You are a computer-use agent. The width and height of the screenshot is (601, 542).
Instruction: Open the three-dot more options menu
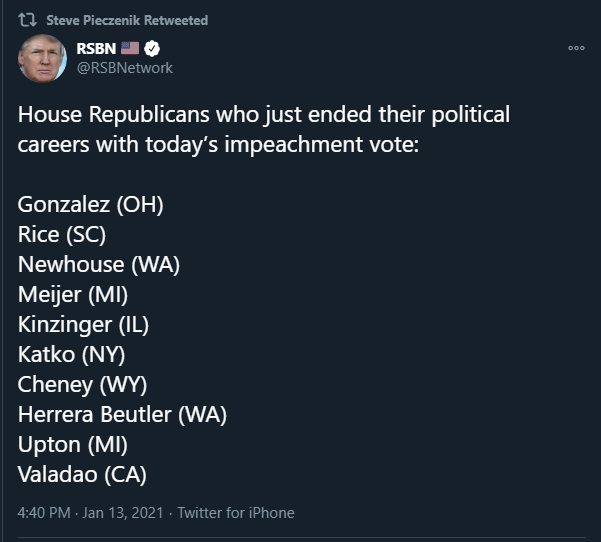coord(575,48)
